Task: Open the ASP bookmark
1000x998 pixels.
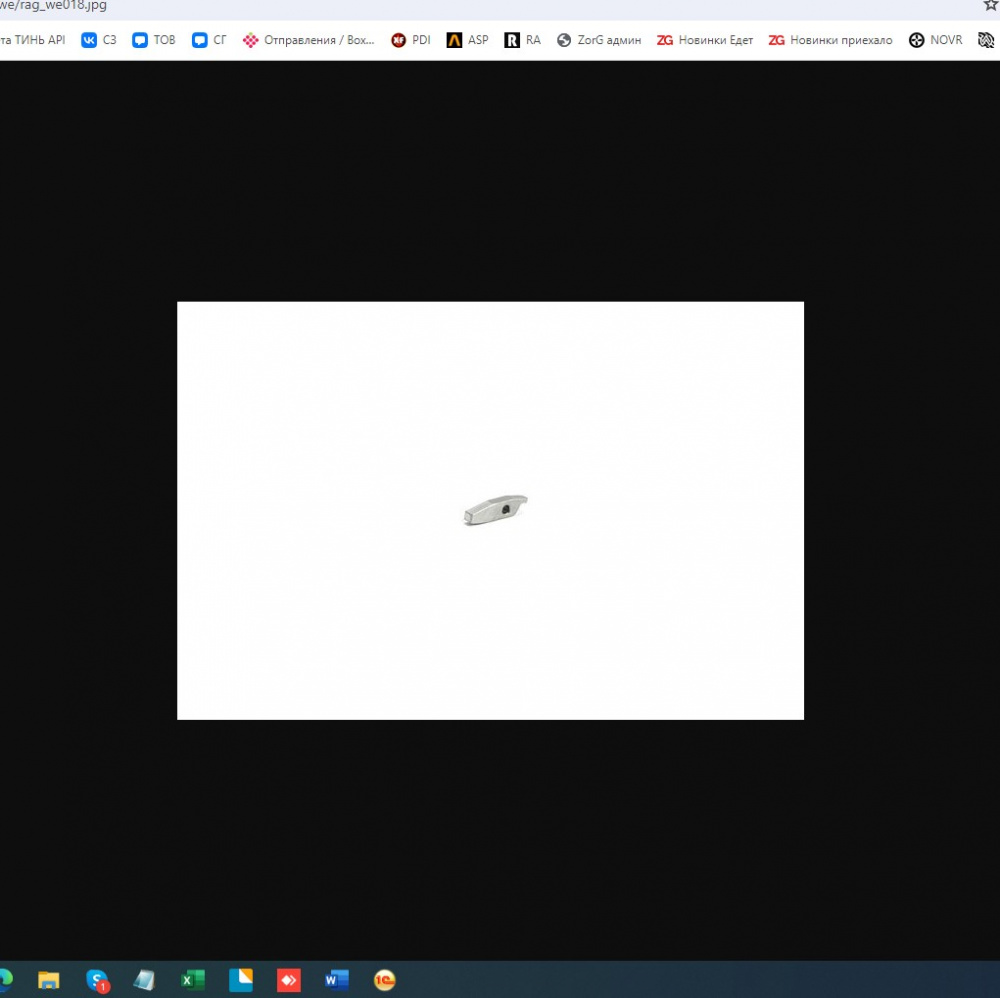Action: point(467,40)
